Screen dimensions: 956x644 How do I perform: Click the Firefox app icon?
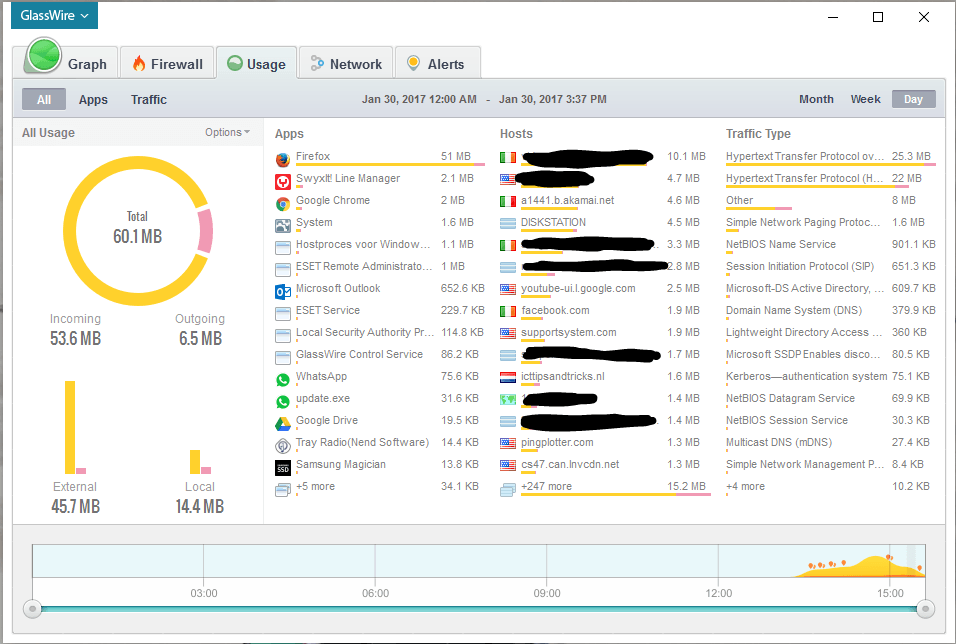(x=282, y=160)
